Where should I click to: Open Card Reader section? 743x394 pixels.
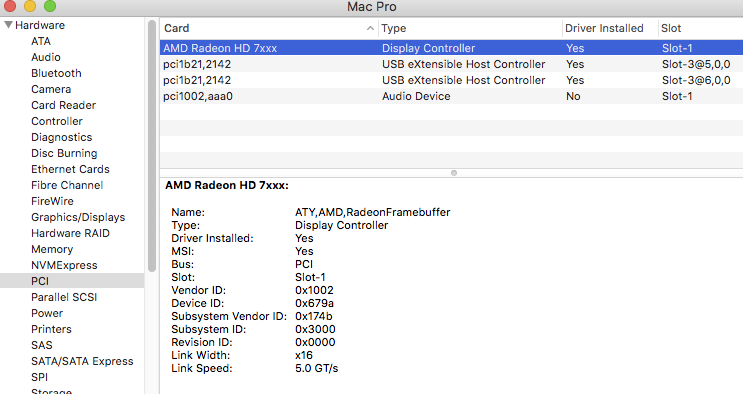point(63,105)
